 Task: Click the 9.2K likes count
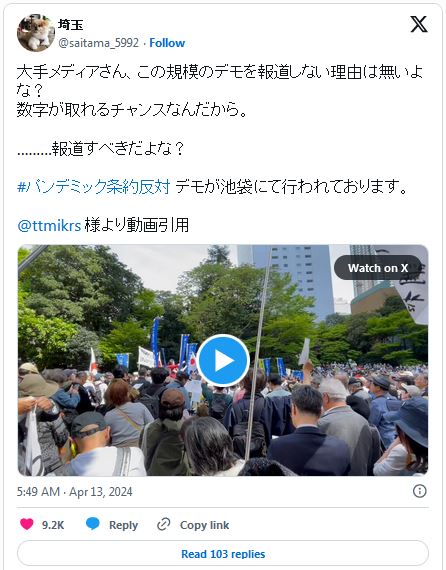(53, 525)
